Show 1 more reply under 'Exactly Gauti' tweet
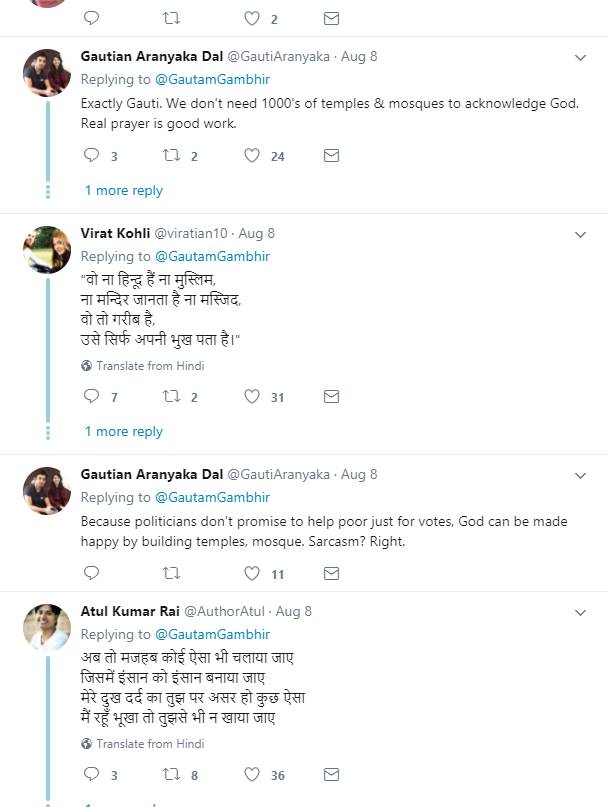The width and height of the screenshot is (609, 807). 123,191
